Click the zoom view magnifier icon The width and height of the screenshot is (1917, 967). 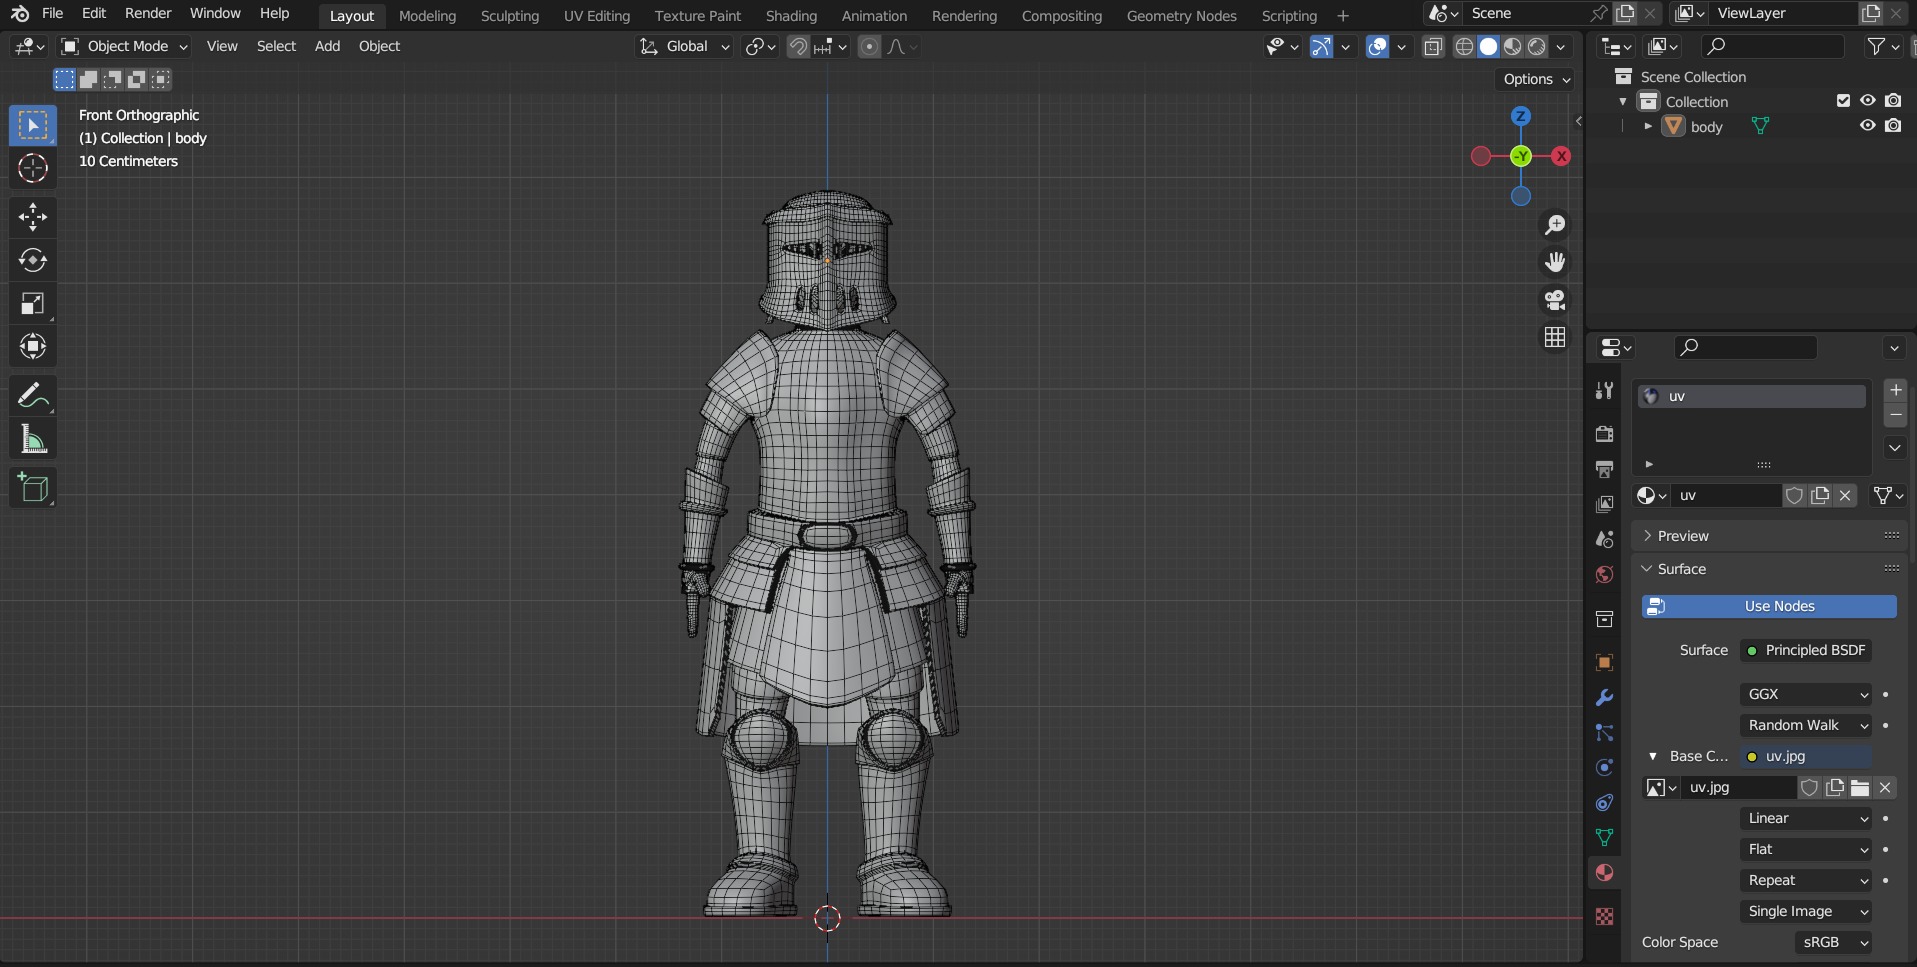click(x=1555, y=225)
